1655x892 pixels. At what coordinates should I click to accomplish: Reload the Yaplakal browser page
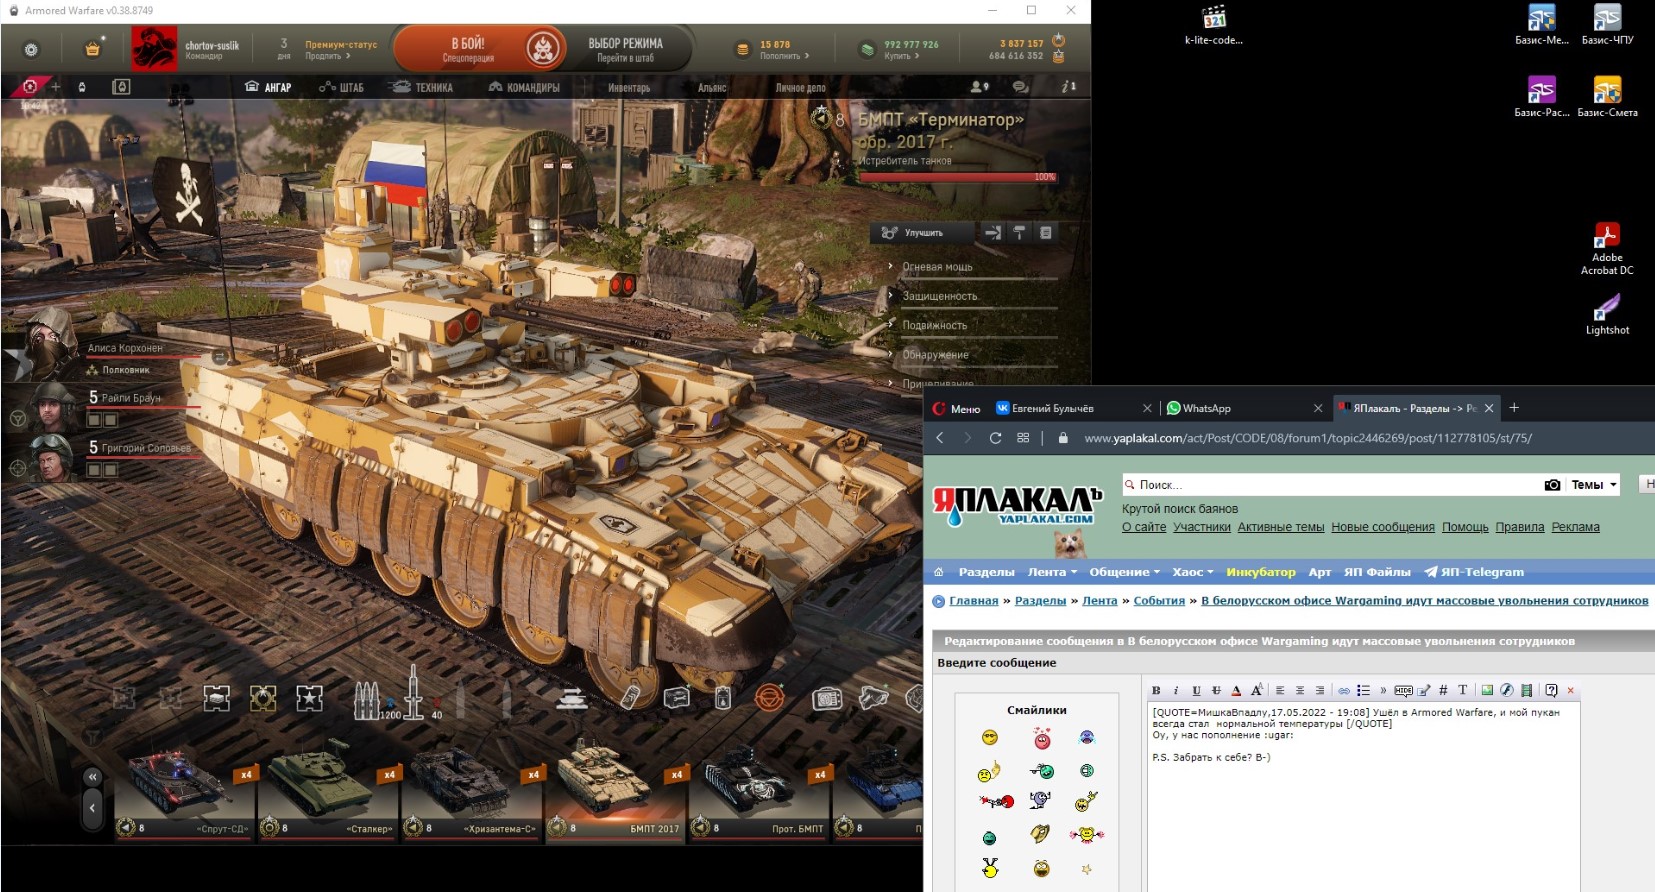click(995, 438)
